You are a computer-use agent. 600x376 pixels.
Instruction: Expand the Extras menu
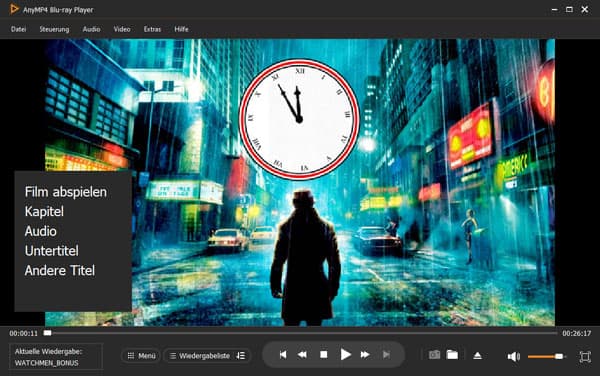152,29
